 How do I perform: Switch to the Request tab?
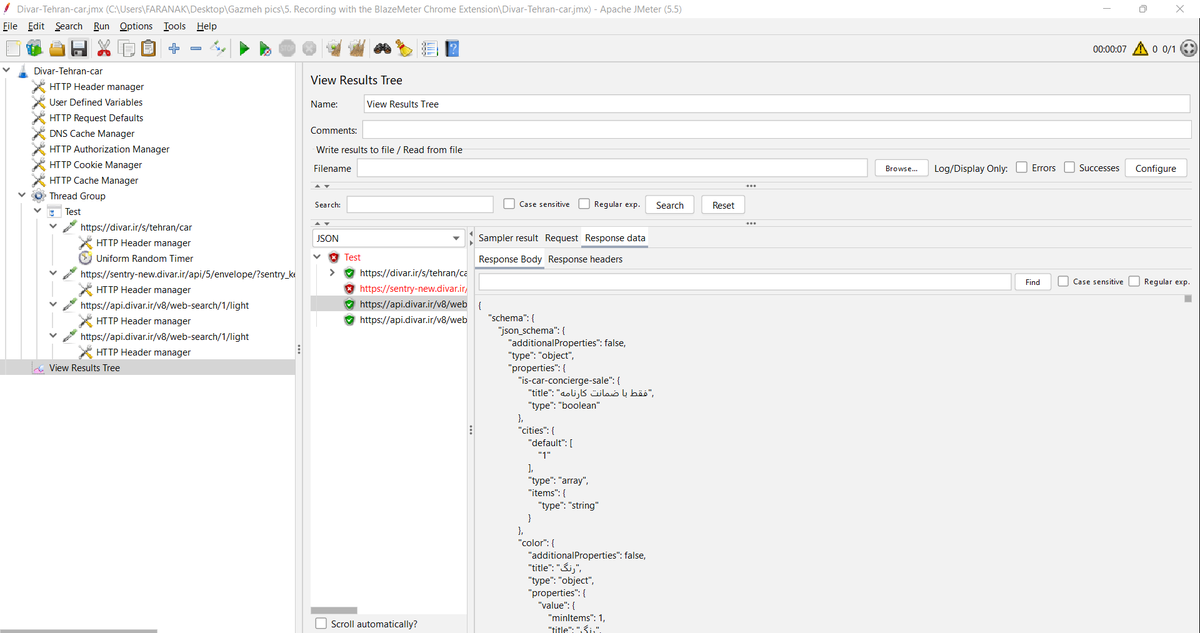[x=561, y=238]
